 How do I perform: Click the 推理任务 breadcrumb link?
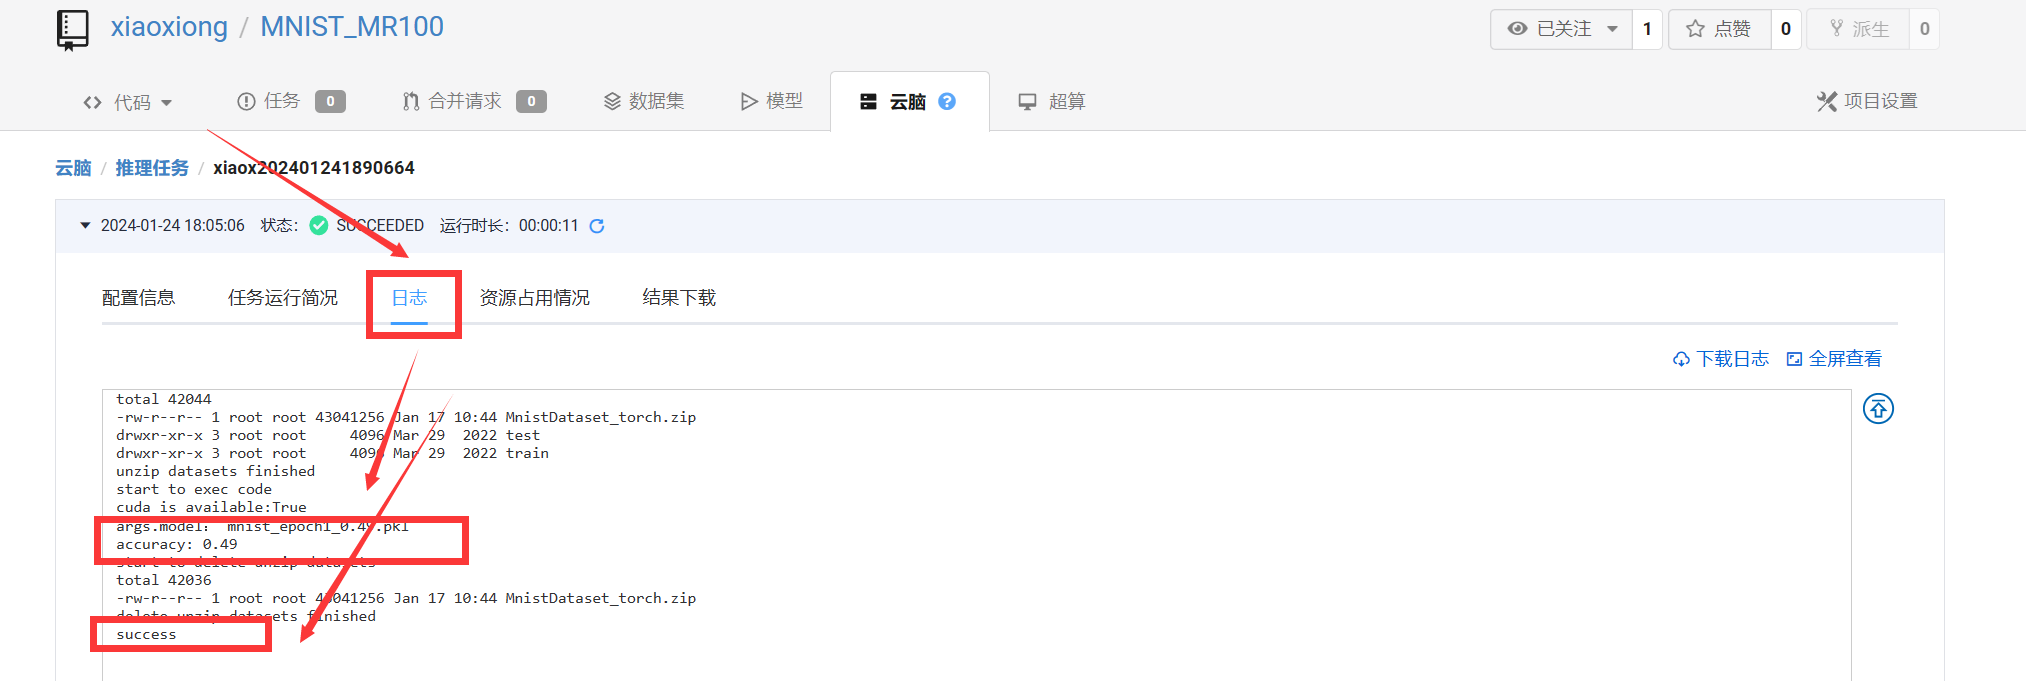point(152,168)
